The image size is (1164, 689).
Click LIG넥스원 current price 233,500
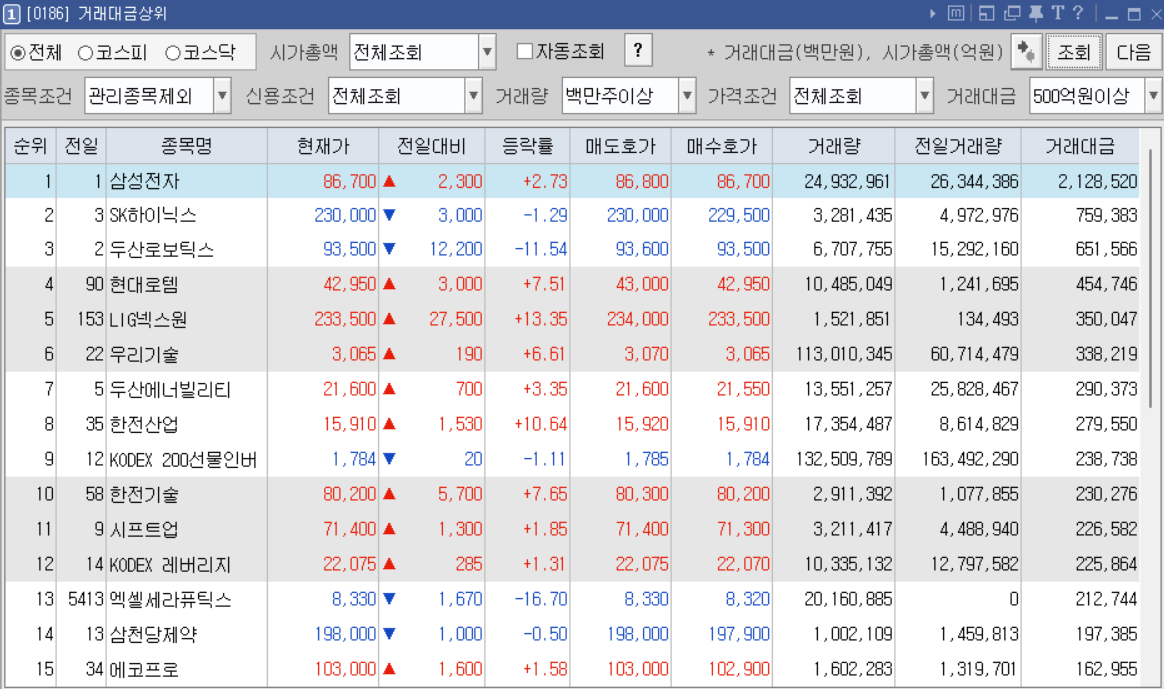345,319
